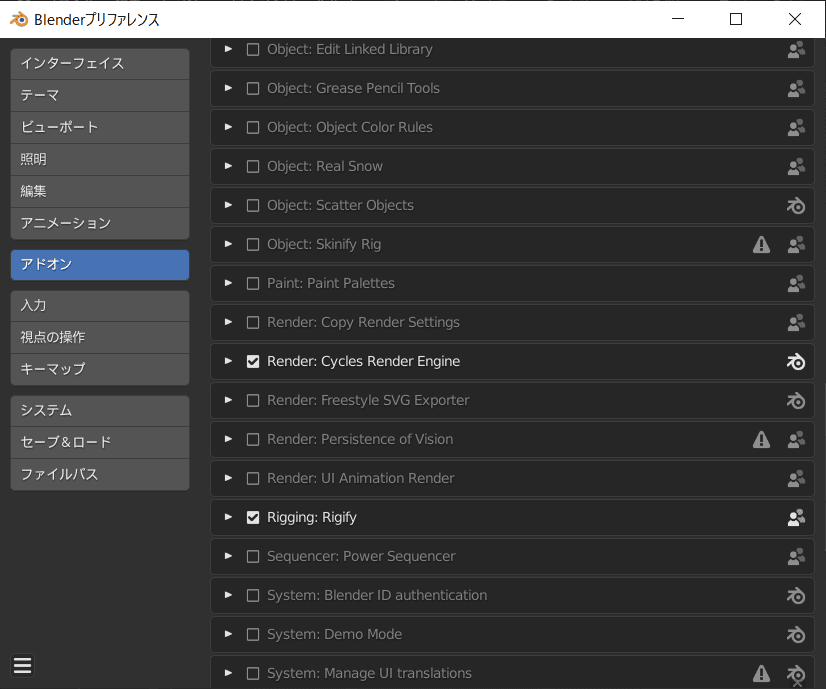The height and width of the screenshot is (689, 826).
Task: Expand Real Snow addon details
Action: [x=228, y=166]
